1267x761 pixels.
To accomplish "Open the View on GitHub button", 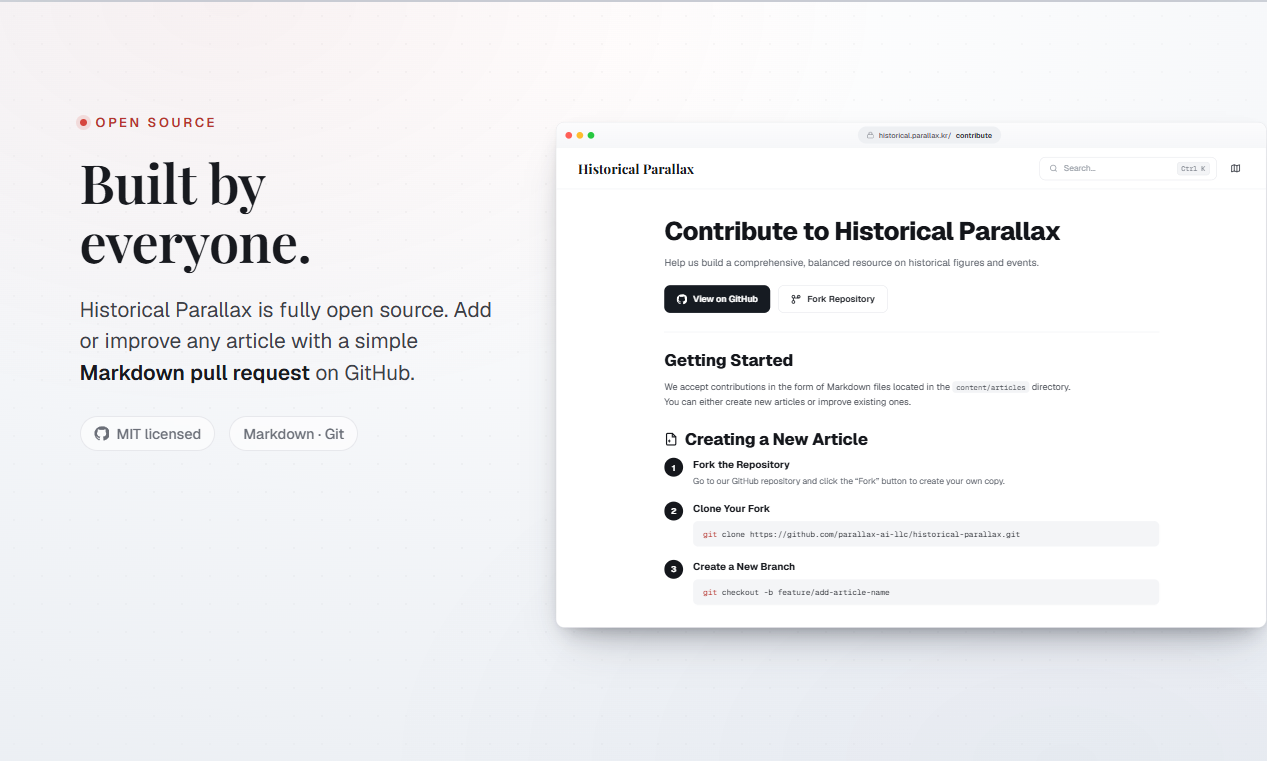I will (x=717, y=299).
